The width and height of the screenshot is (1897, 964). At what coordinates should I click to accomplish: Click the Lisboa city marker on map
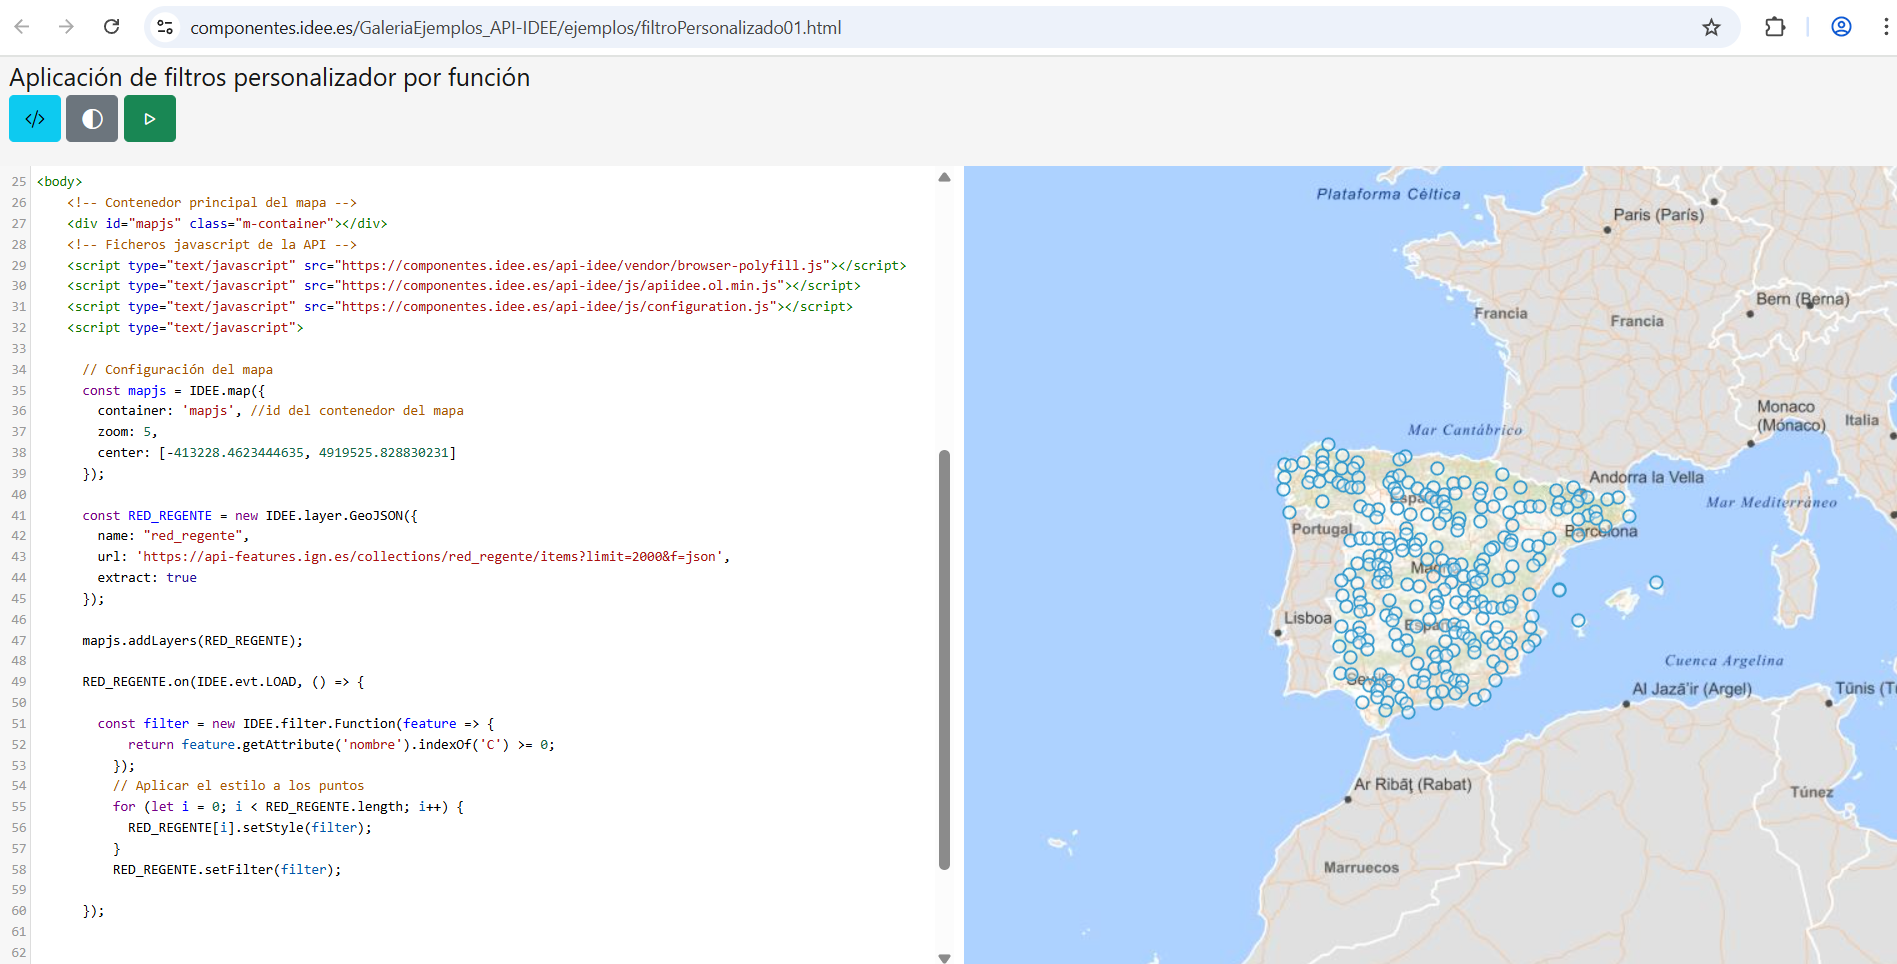coord(1277,633)
